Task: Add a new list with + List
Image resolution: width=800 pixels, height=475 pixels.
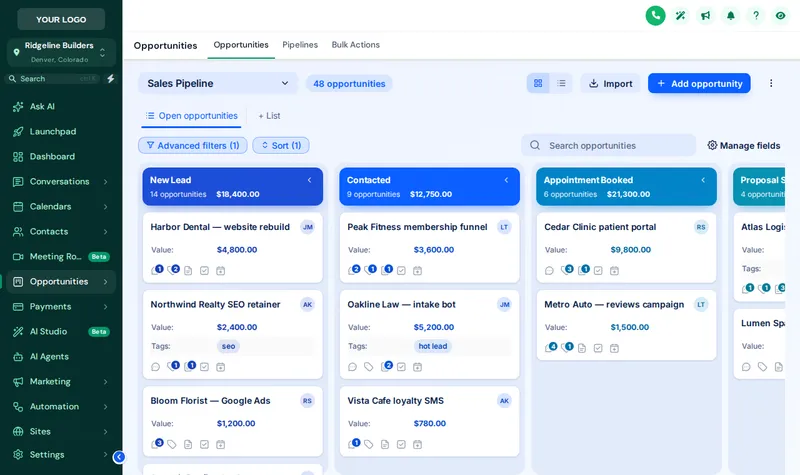Action: tap(269, 116)
